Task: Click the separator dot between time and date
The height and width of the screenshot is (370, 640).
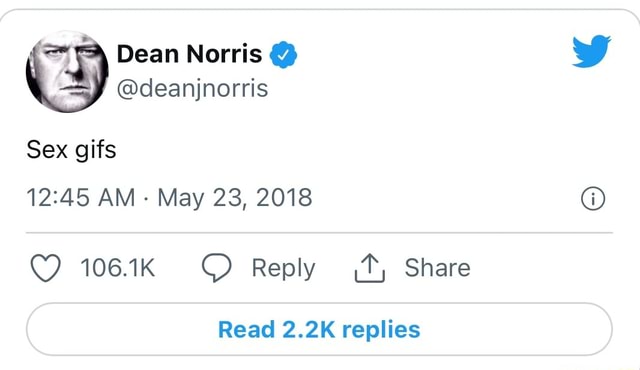Action: (146, 199)
